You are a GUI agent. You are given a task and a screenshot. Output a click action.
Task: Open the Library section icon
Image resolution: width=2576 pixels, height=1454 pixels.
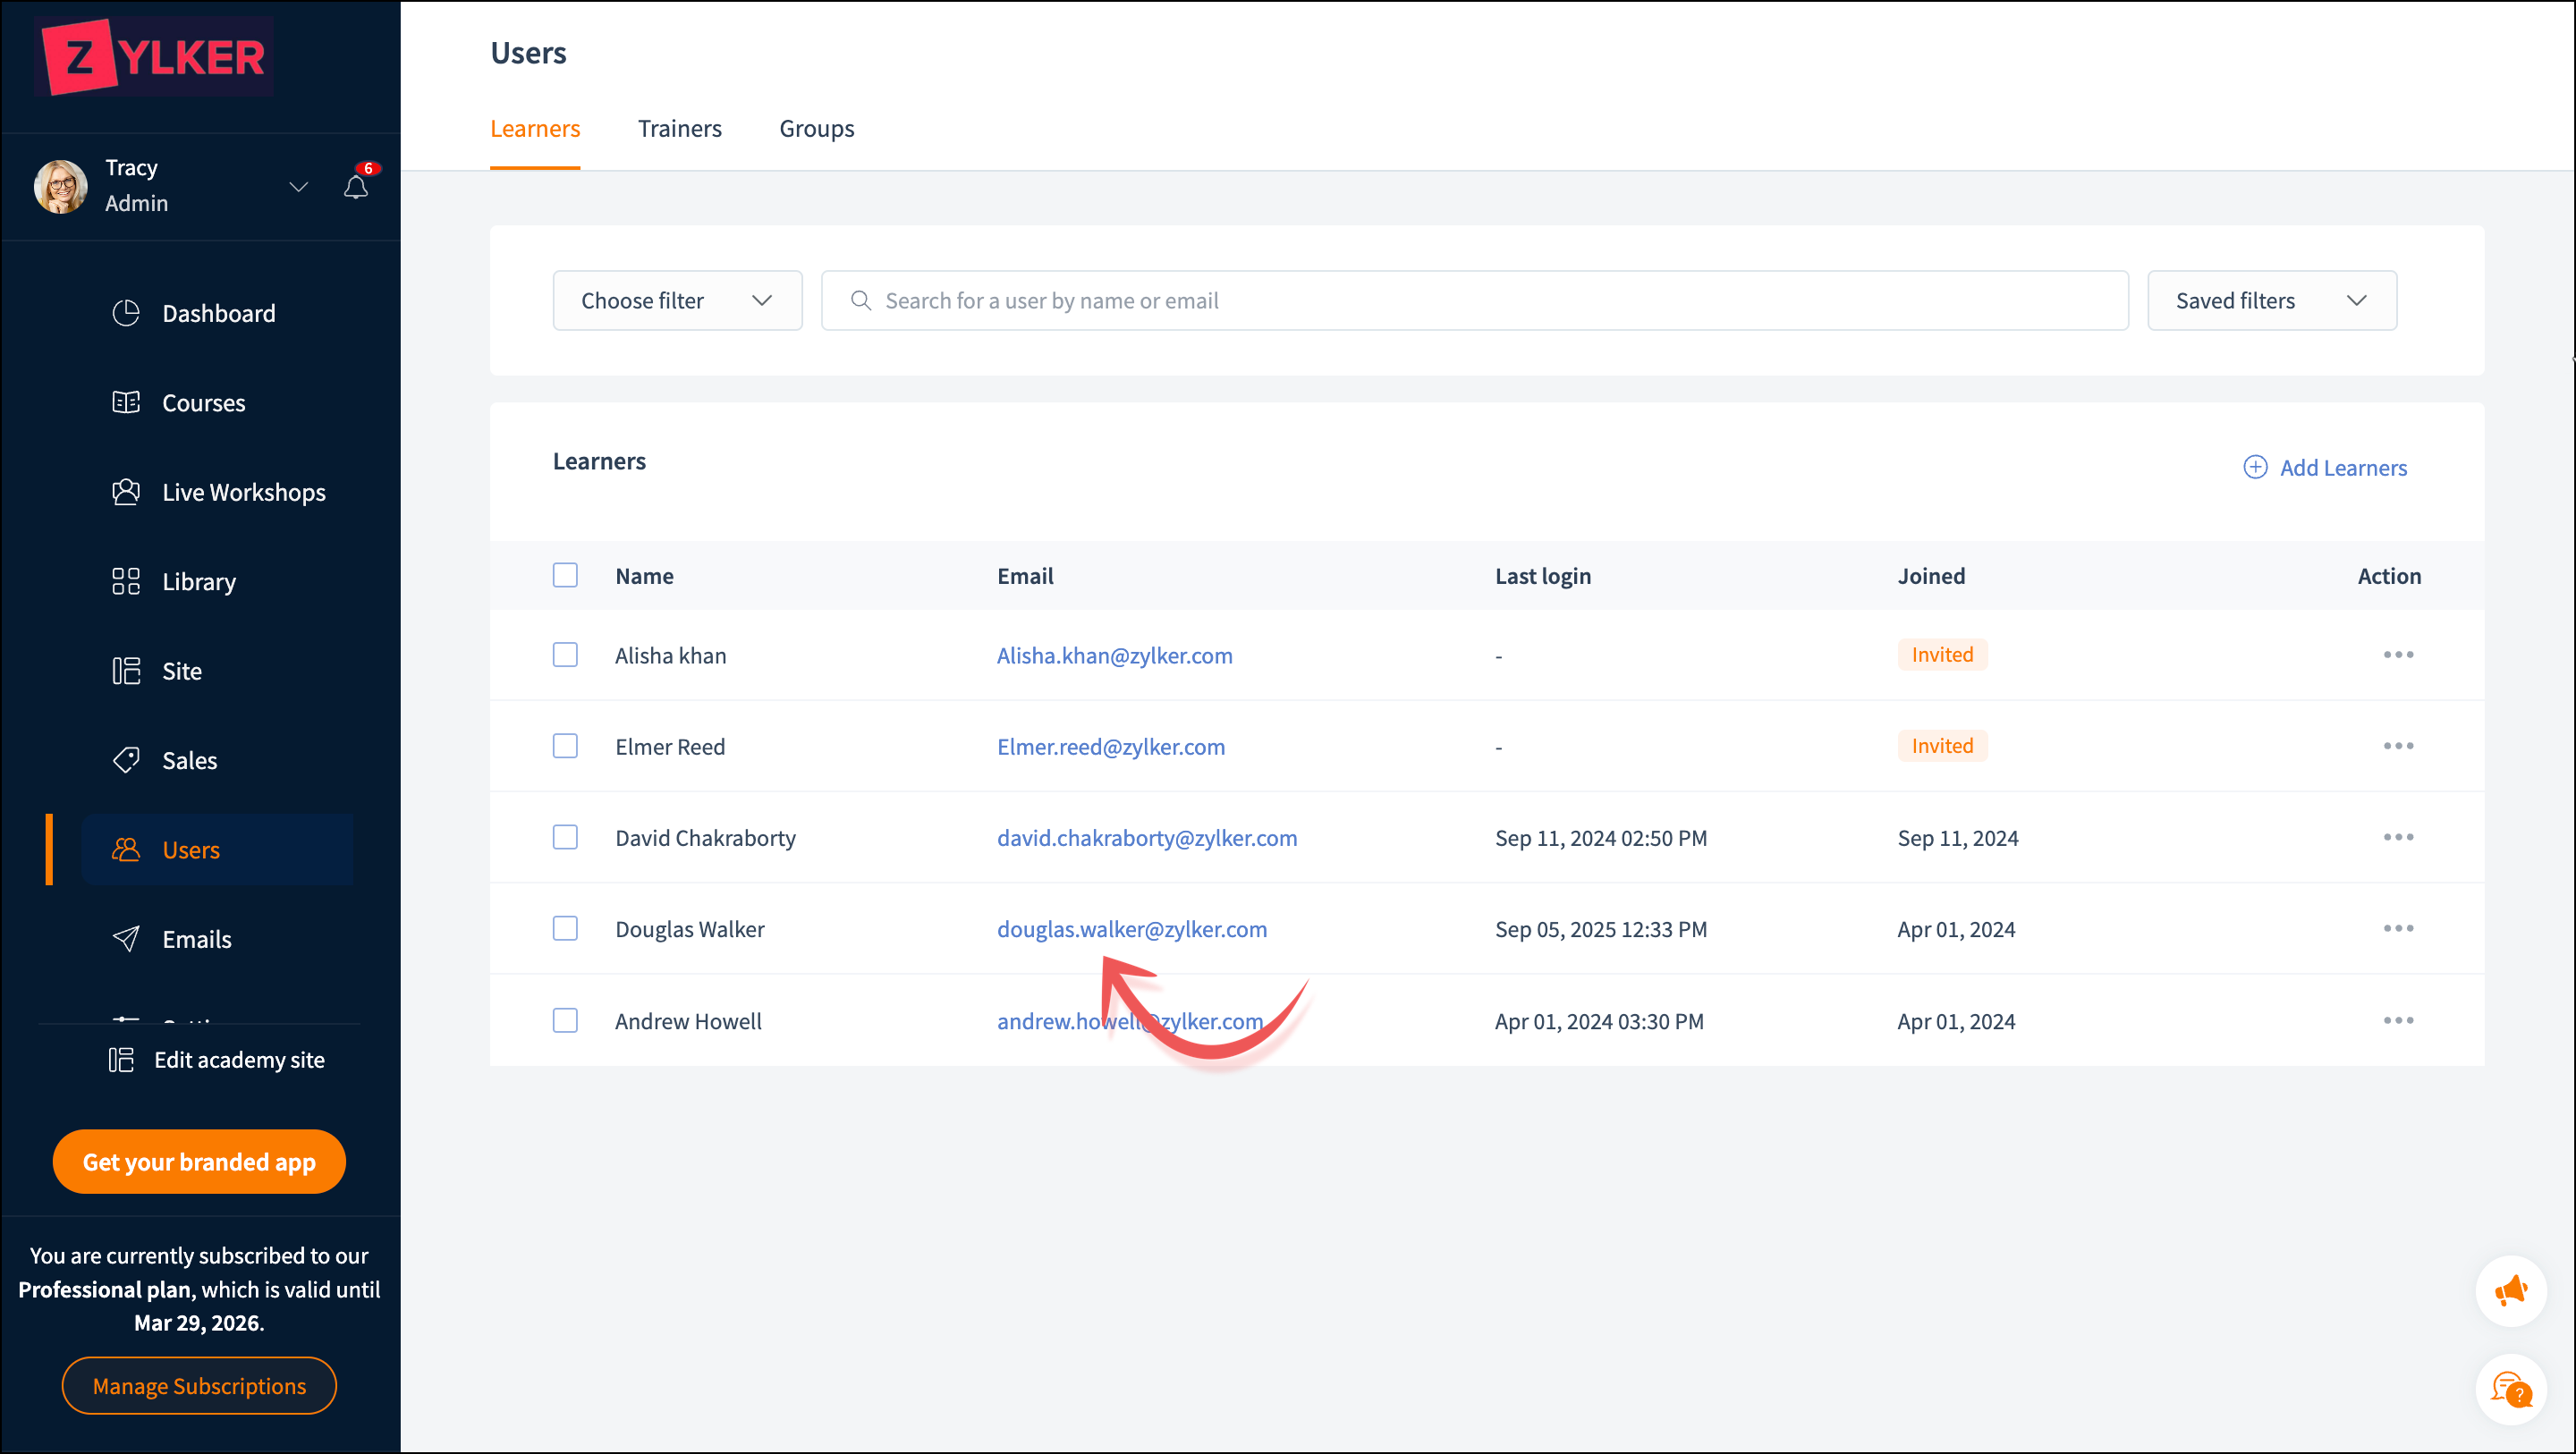(126, 581)
